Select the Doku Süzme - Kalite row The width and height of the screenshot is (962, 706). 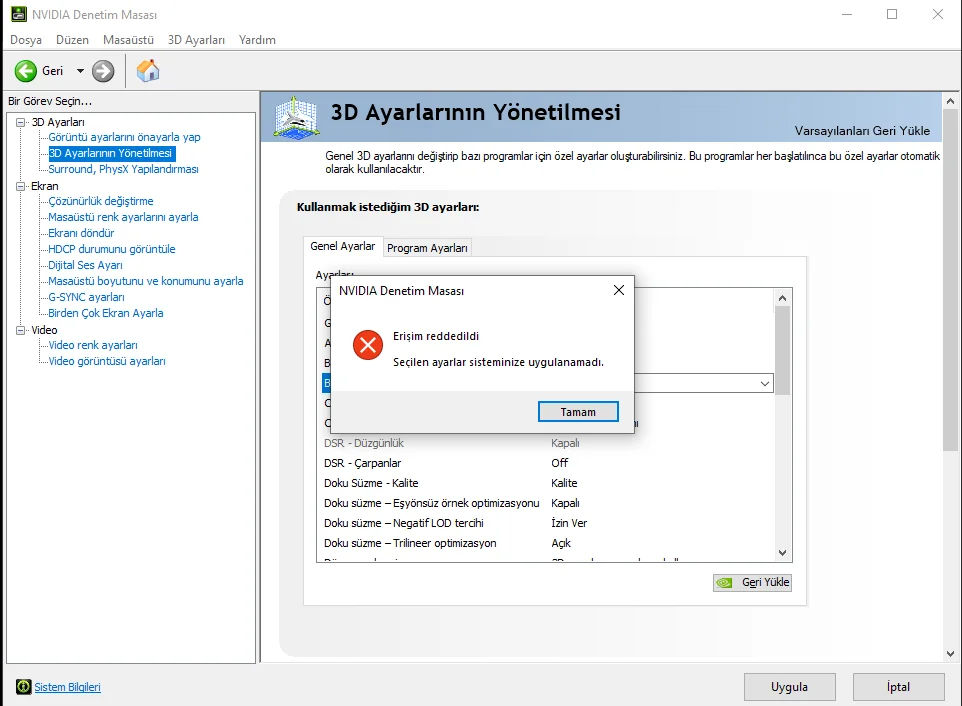(x=548, y=483)
